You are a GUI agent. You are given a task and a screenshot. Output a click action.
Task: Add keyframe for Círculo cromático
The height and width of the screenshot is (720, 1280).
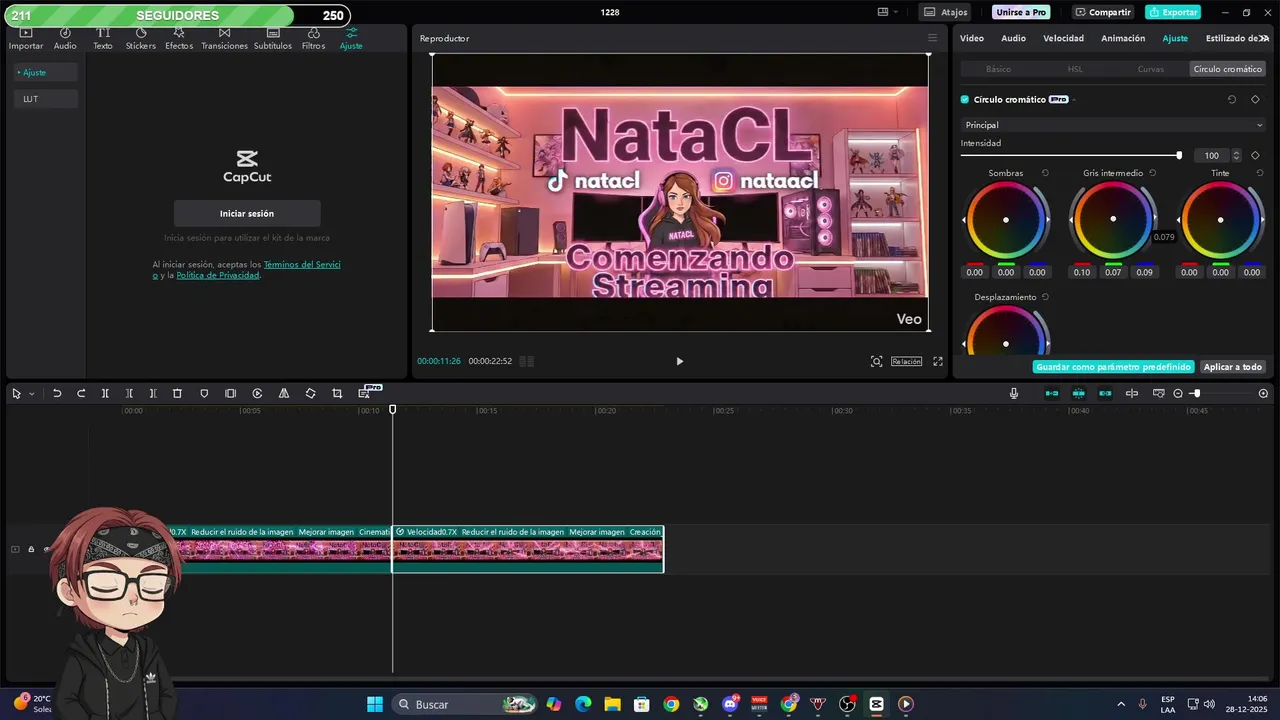coord(1255,100)
